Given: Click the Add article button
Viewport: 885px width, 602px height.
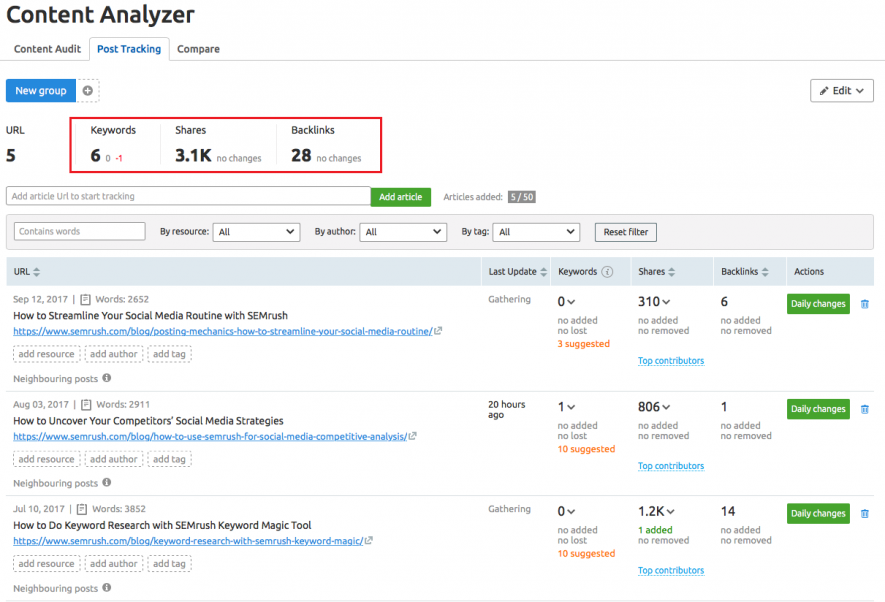Looking at the screenshot, I should pyautogui.click(x=401, y=197).
